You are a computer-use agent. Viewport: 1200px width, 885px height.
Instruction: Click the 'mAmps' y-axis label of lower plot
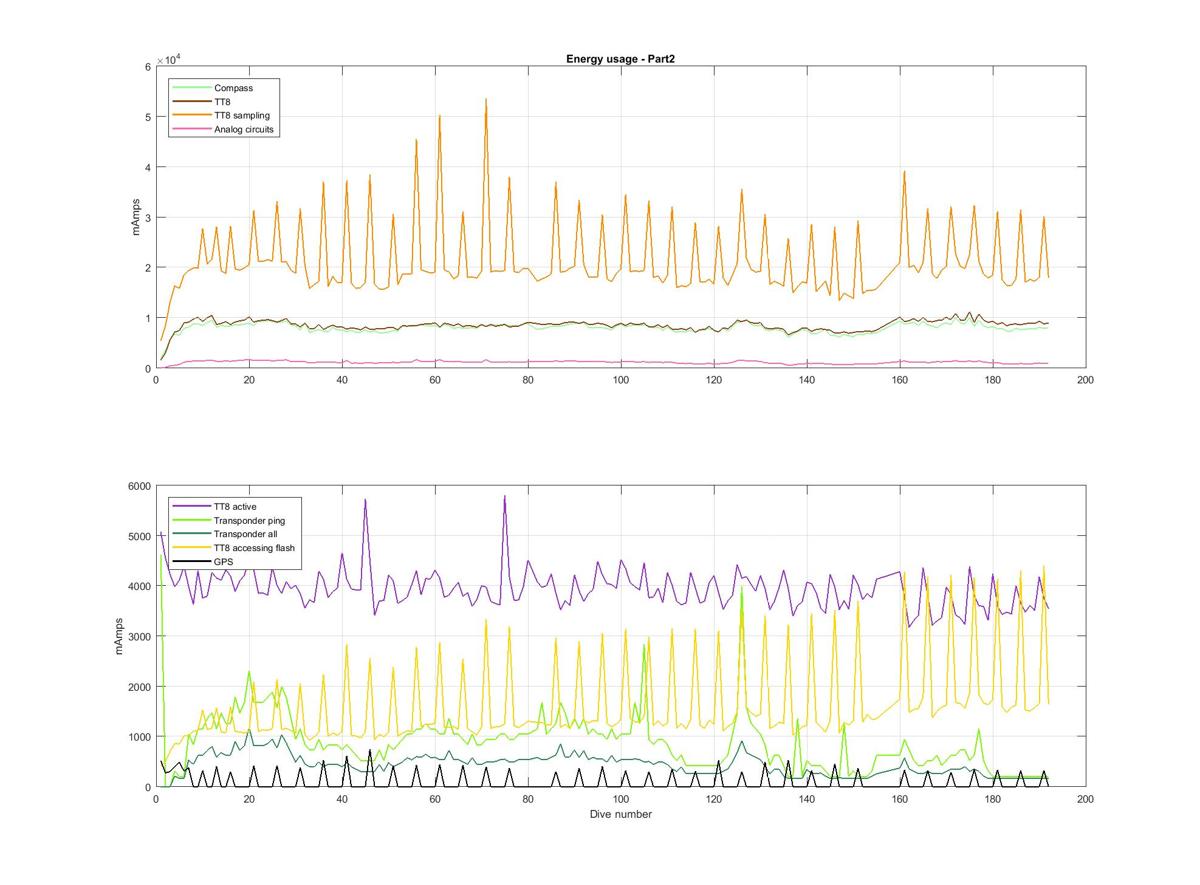click(x=119, y=636)
